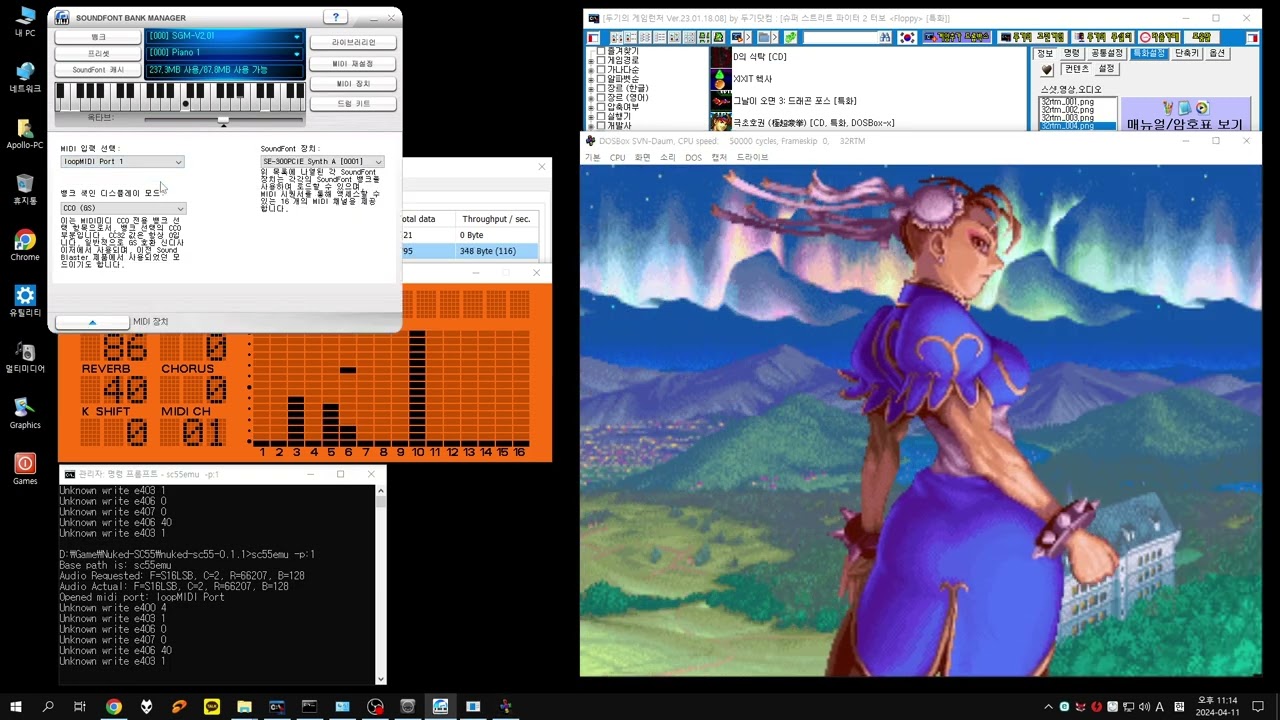Toggle the 실행기 checkbox
Screen dimensions: 1280x720
pyautogui.click(x=601, y=116)
